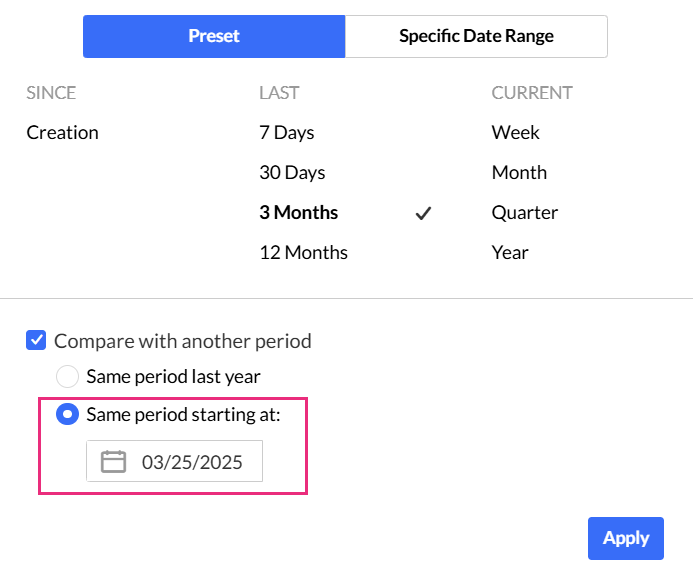Viewport: 693px width, 587px height.
Task: Select Same period last year radio
Action: 67,377
